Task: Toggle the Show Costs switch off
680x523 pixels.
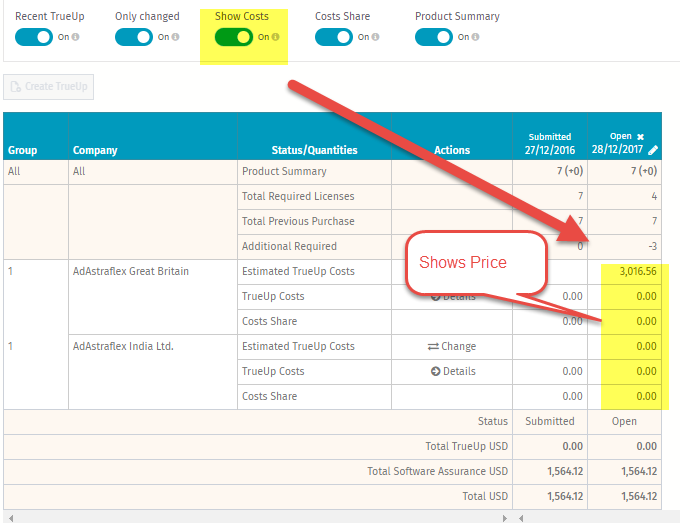Action: [x=234, y=37]
